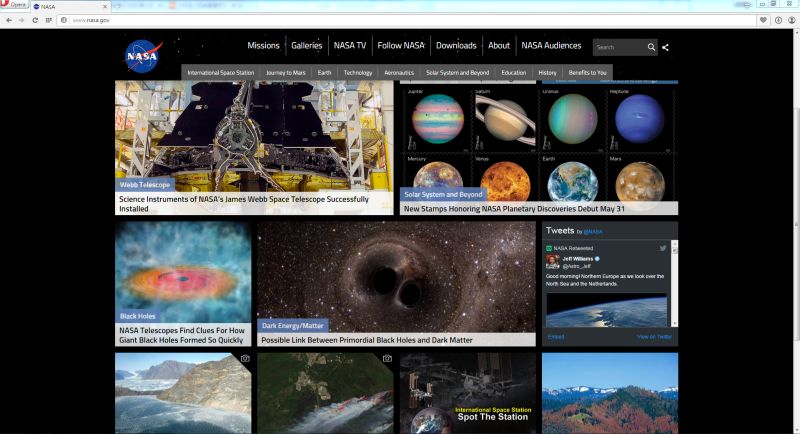The width and height of the screenshot is (800, 434).
Task: Open the Opera menu button
Action: click(x=14, y=5)
